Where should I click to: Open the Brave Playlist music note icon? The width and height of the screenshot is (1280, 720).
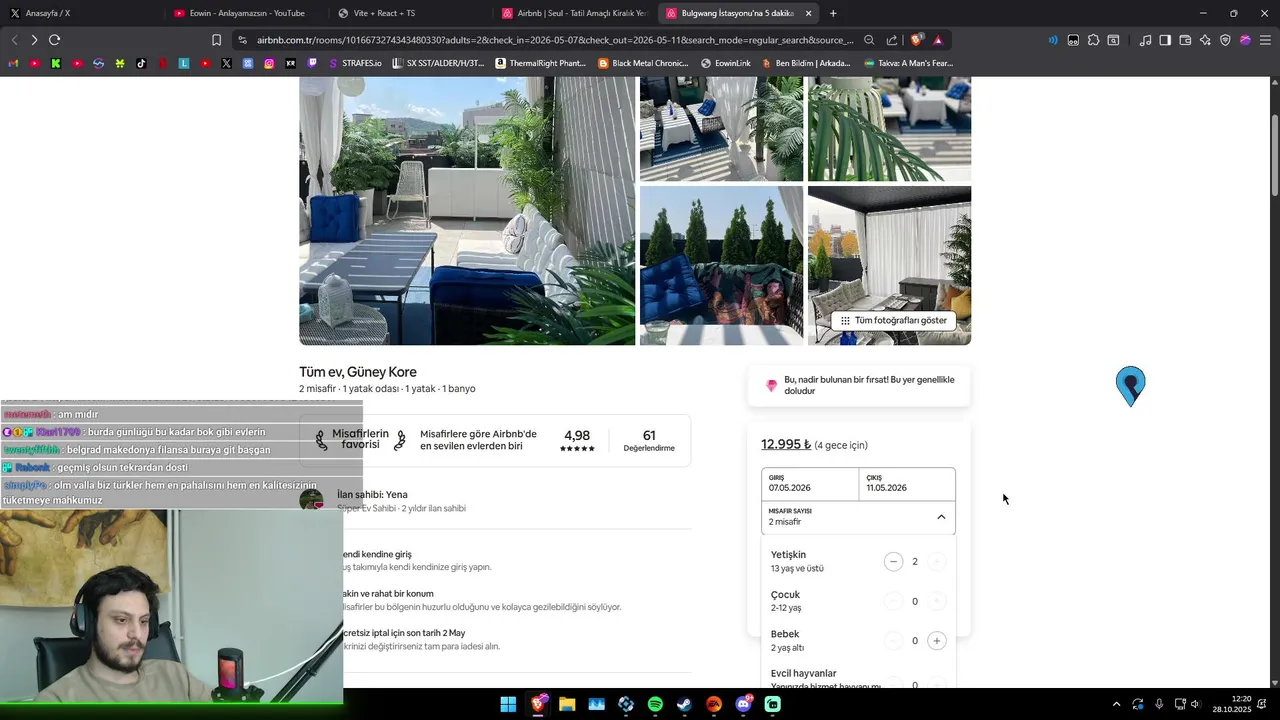(1145, 40)
